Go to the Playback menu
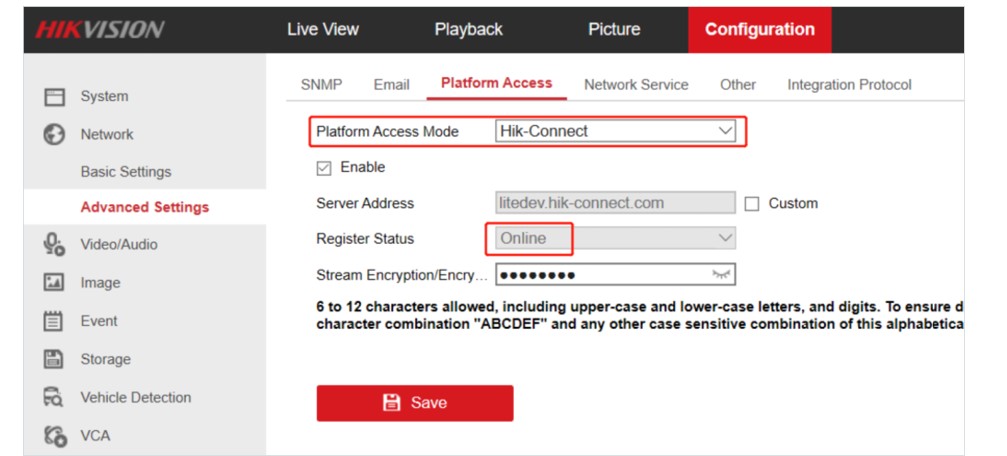Image resolution: width=1007 pixels, height=456 pixels. (x=468, y=29)
